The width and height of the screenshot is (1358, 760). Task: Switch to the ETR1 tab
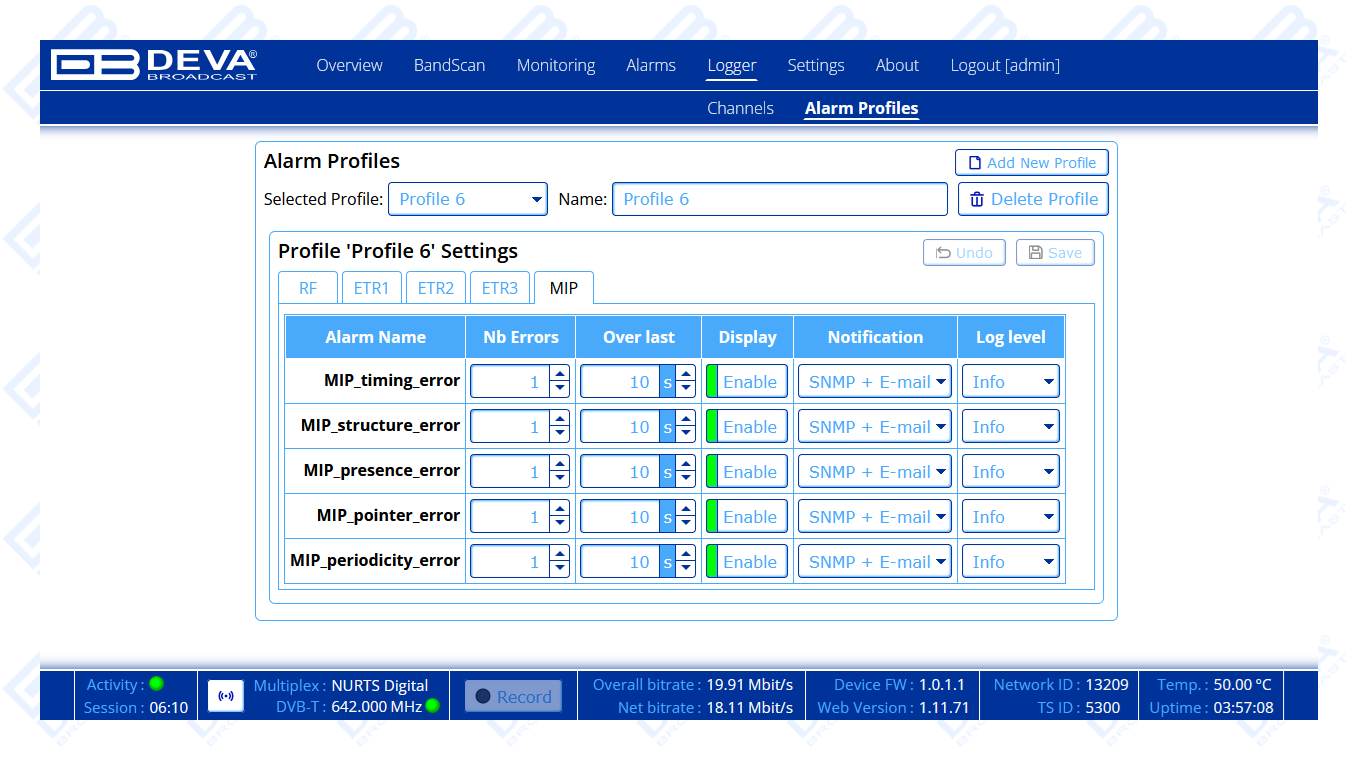pyautogui.click(x=371, y=288)
